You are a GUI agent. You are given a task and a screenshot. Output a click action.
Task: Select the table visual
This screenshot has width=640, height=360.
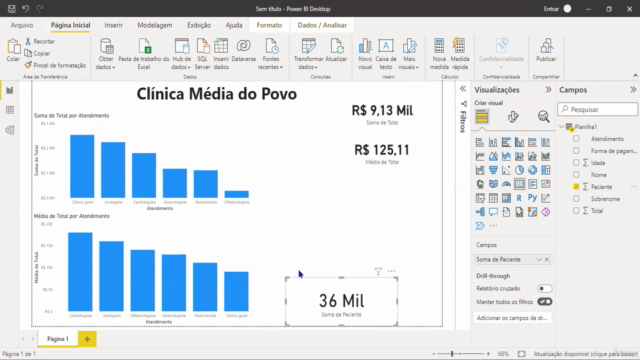tap(493, 198)
